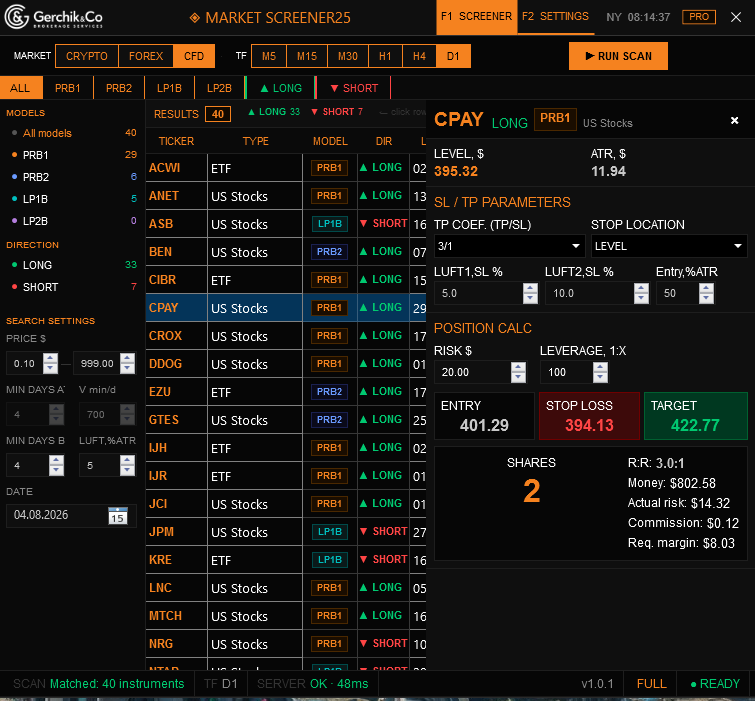
Task: Click the FULL status bar entry
Action: coord(651,684)
